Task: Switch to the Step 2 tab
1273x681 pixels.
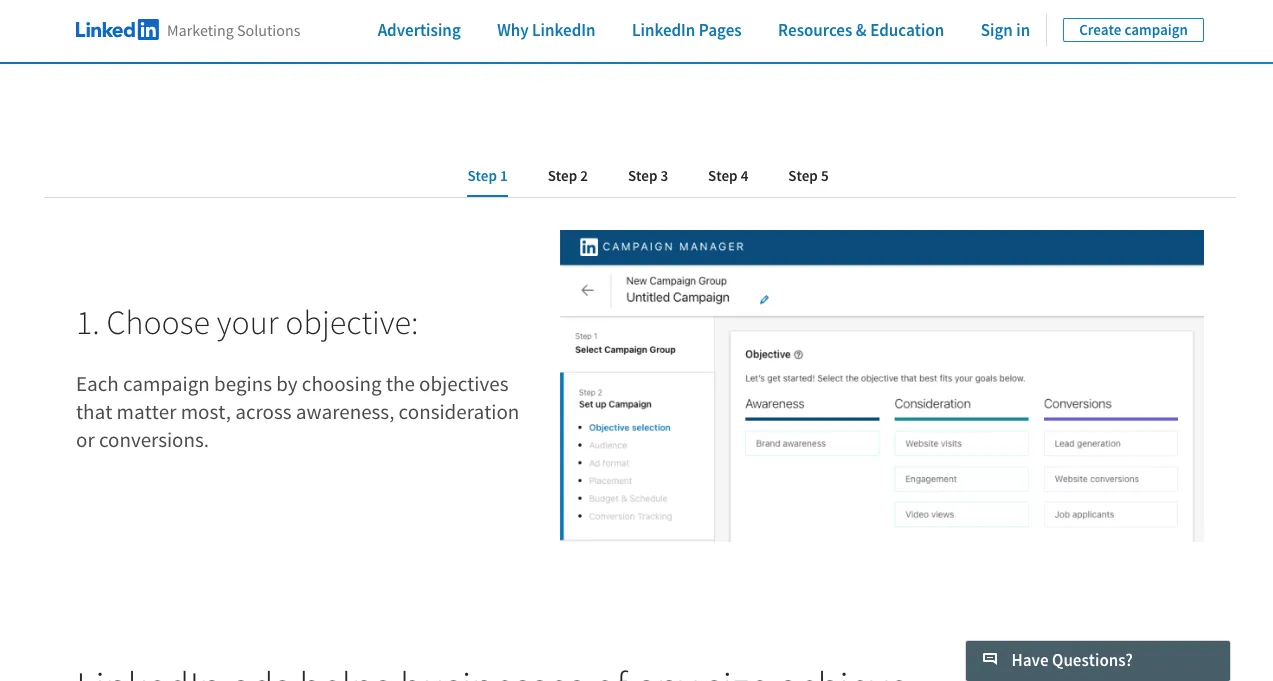Action: (x=568, y=176)
